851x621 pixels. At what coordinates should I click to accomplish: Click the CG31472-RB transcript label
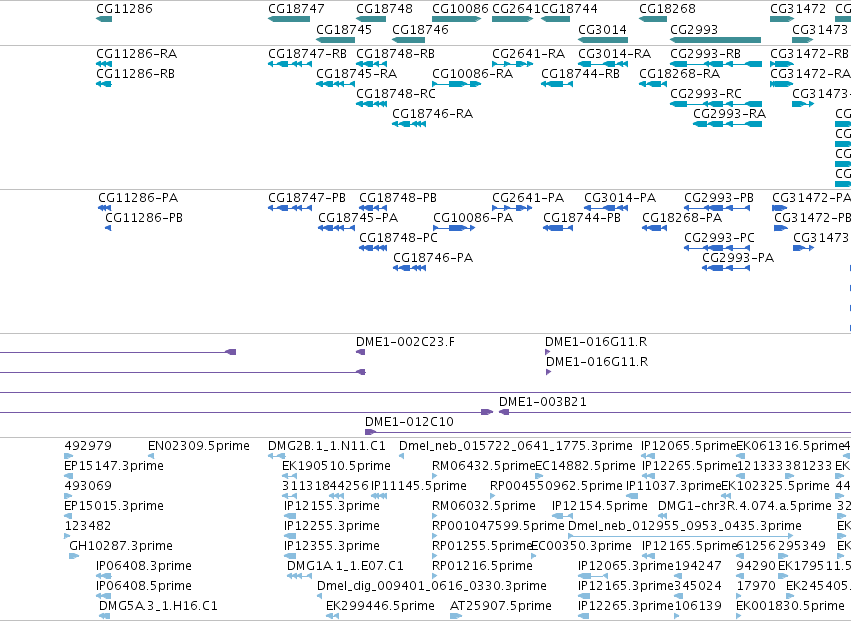pos(809,54)
